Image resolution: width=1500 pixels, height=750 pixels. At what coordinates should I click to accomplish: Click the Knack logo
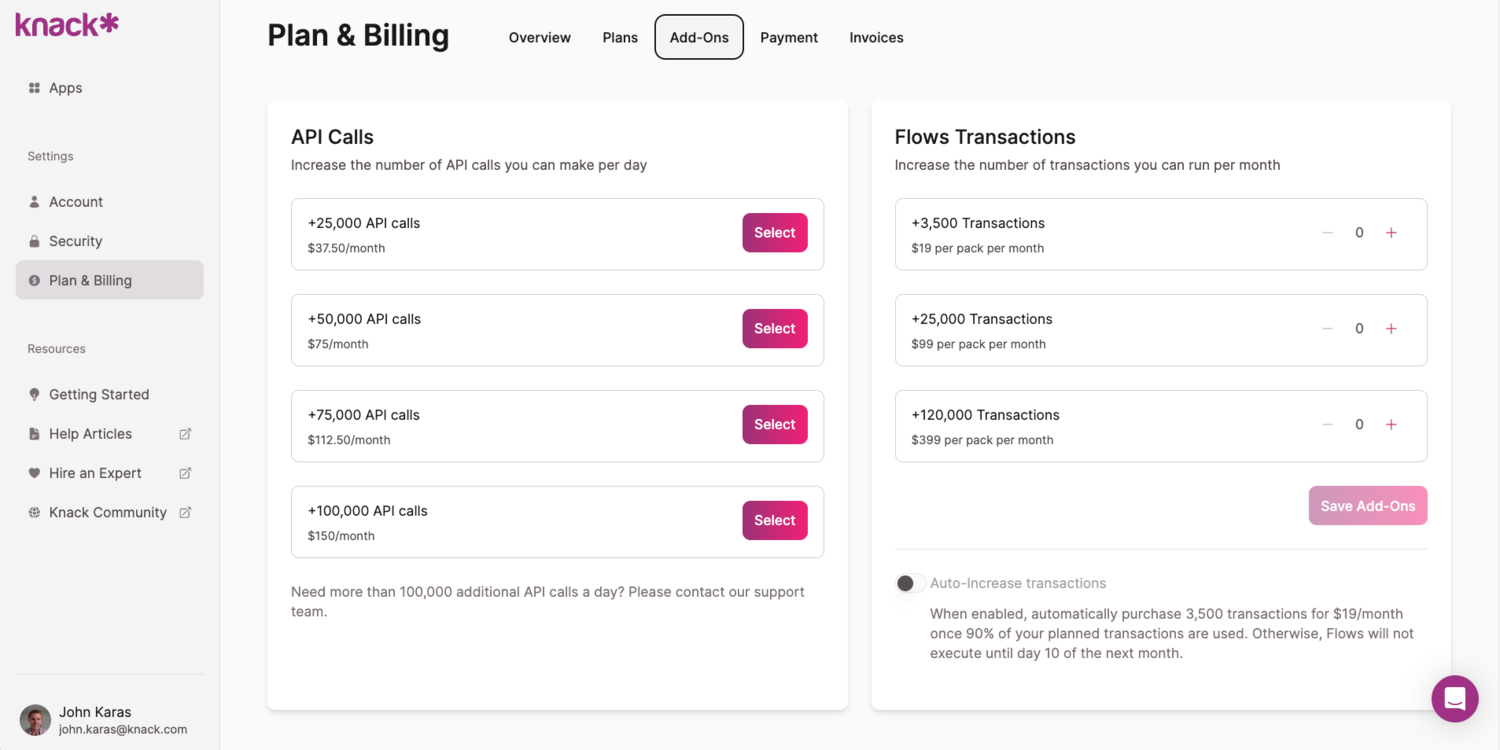coord(67,24)
